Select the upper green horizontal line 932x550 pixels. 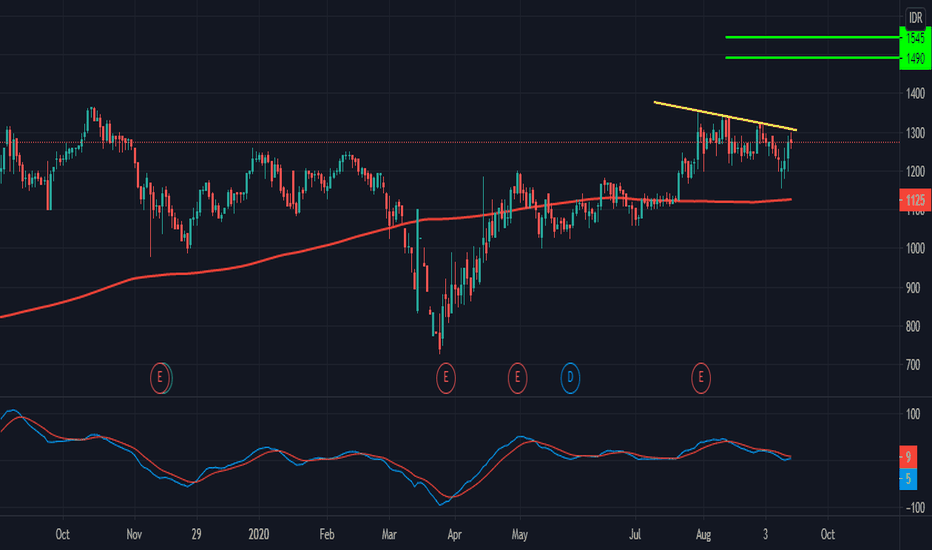[x=813, y=37]
